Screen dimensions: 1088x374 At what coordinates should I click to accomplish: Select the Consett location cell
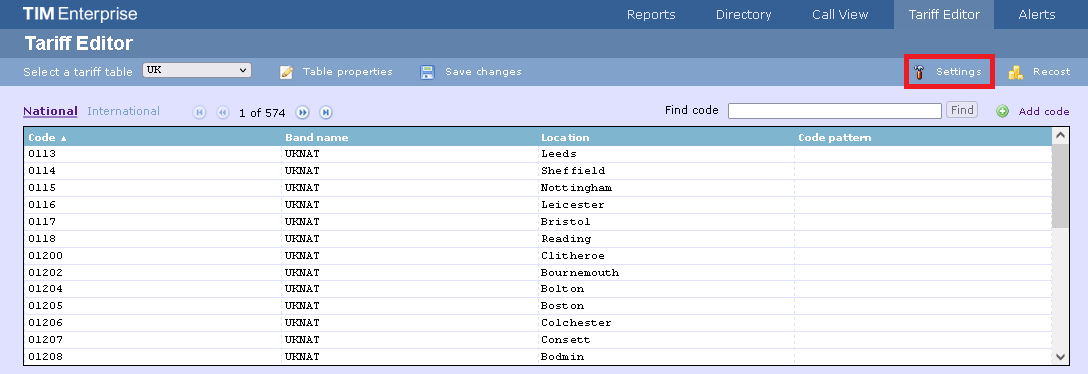pyautogui.click(x=666, y=340)
